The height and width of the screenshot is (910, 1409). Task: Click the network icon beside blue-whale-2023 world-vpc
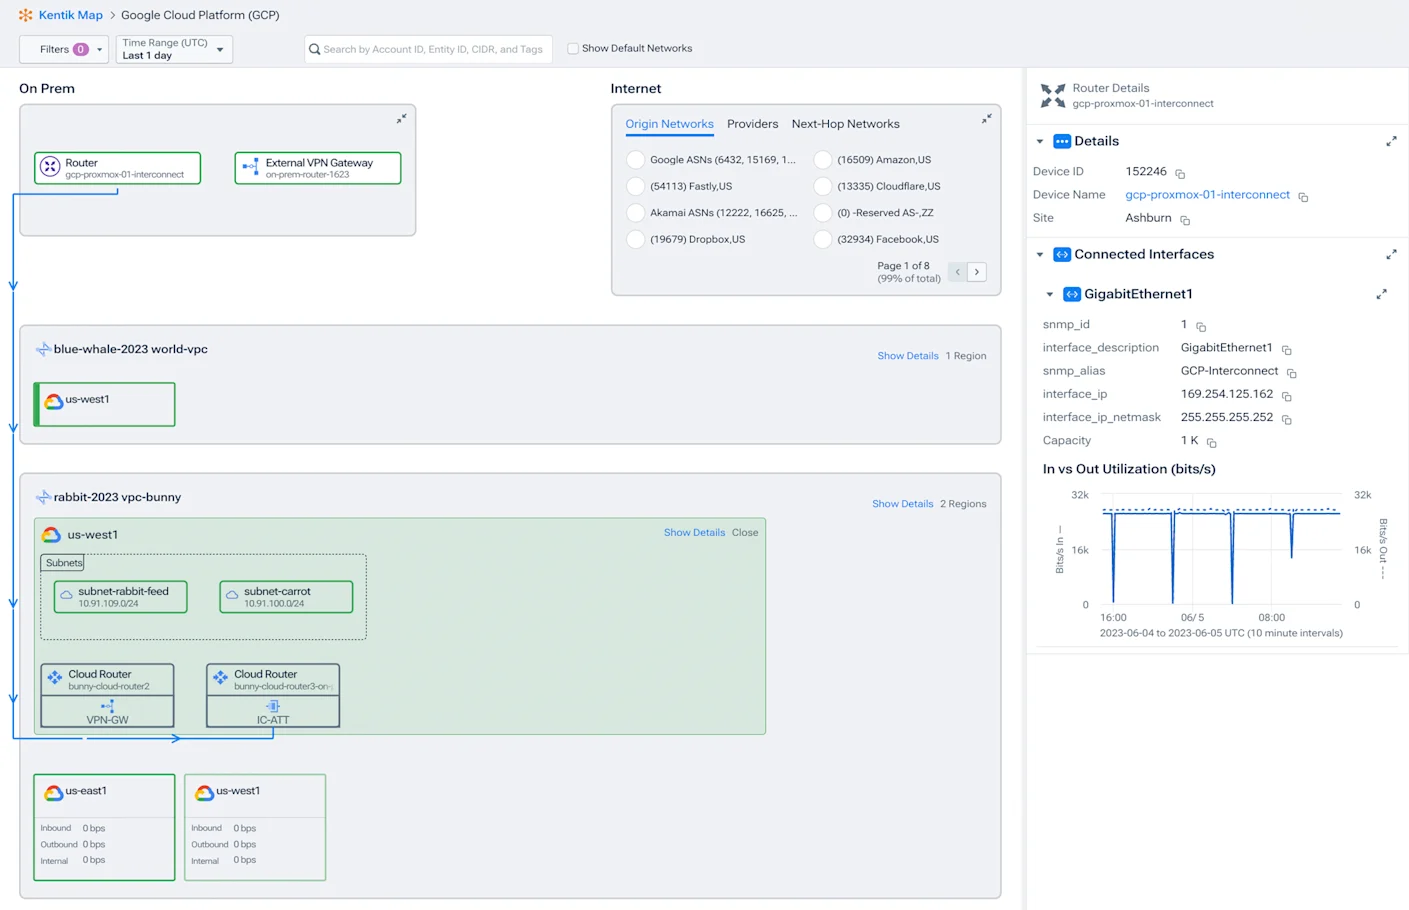click(x=42, y=348)
